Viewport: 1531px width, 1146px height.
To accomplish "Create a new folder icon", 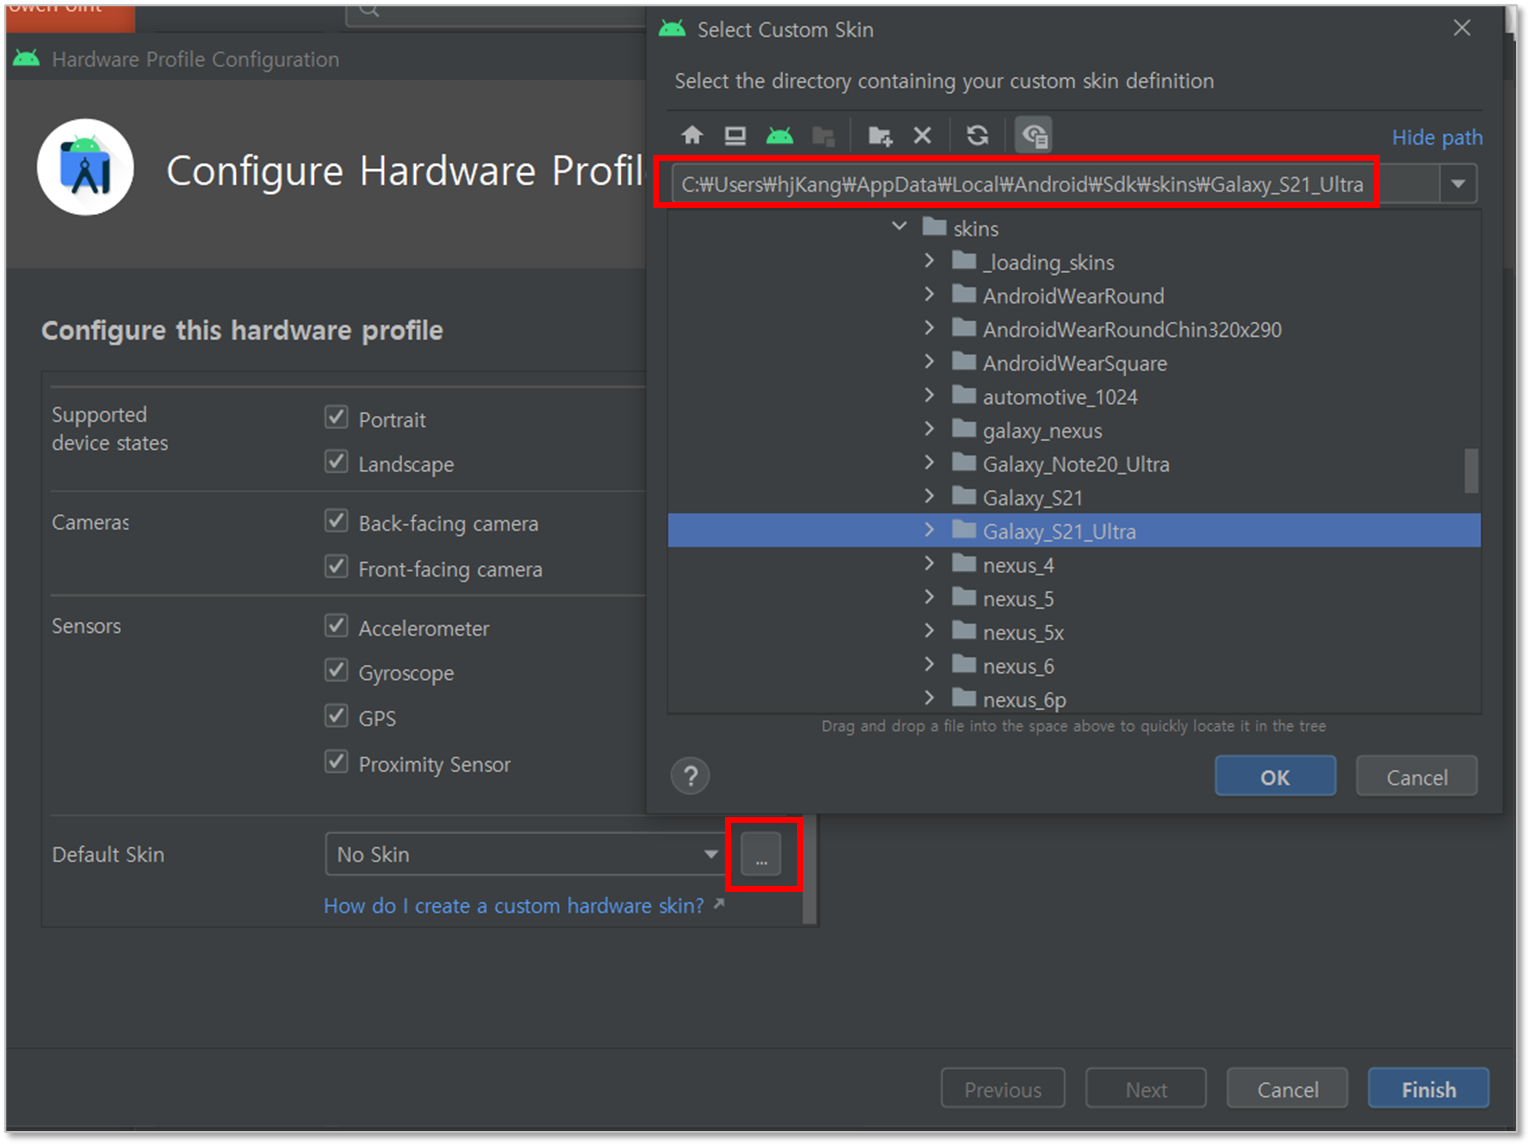I will (880, 135).
